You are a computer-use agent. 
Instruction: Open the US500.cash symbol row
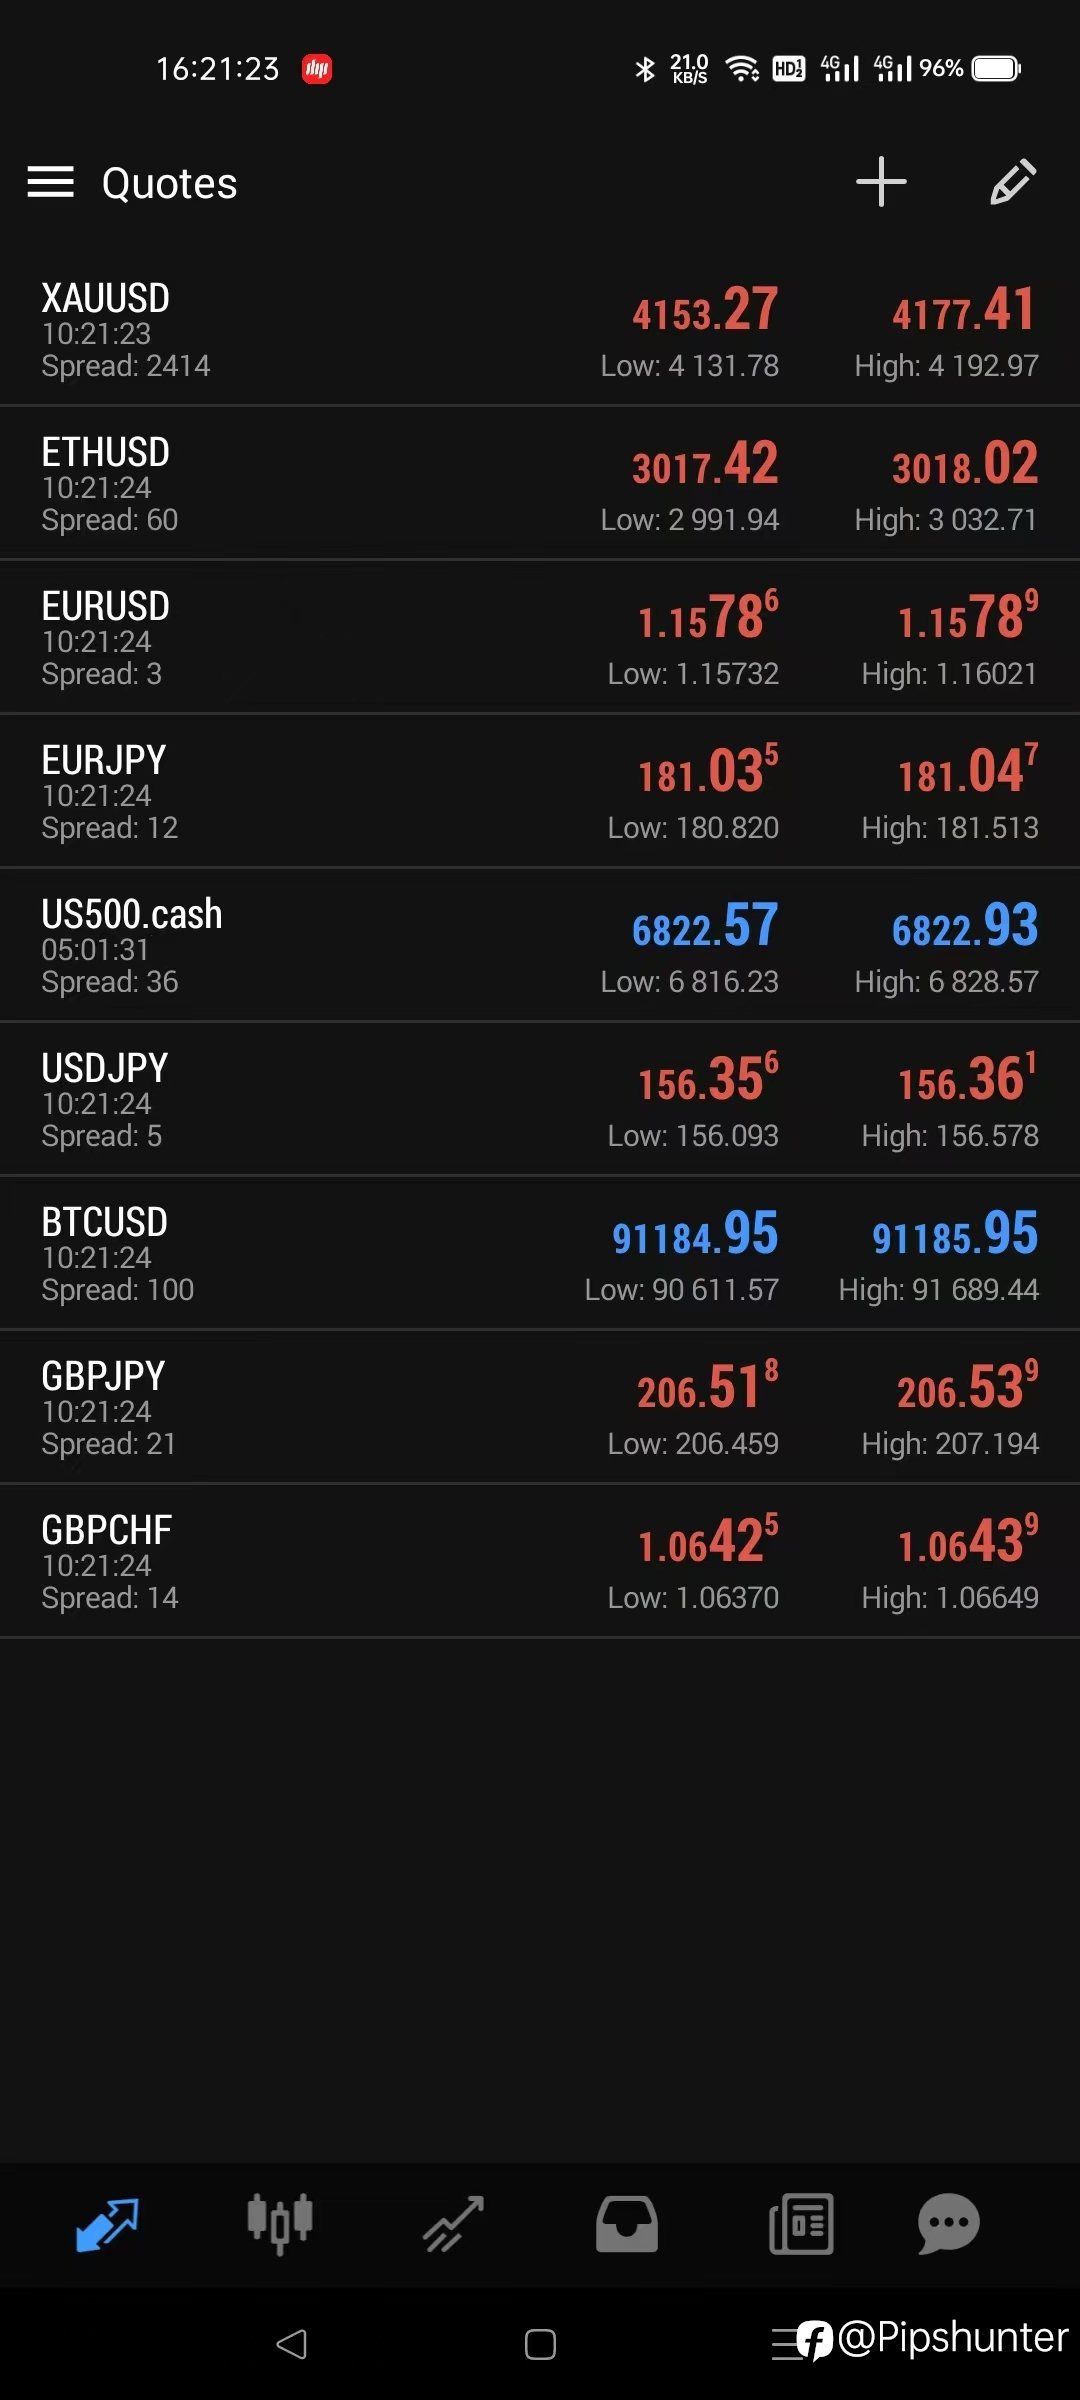point(300,946)
